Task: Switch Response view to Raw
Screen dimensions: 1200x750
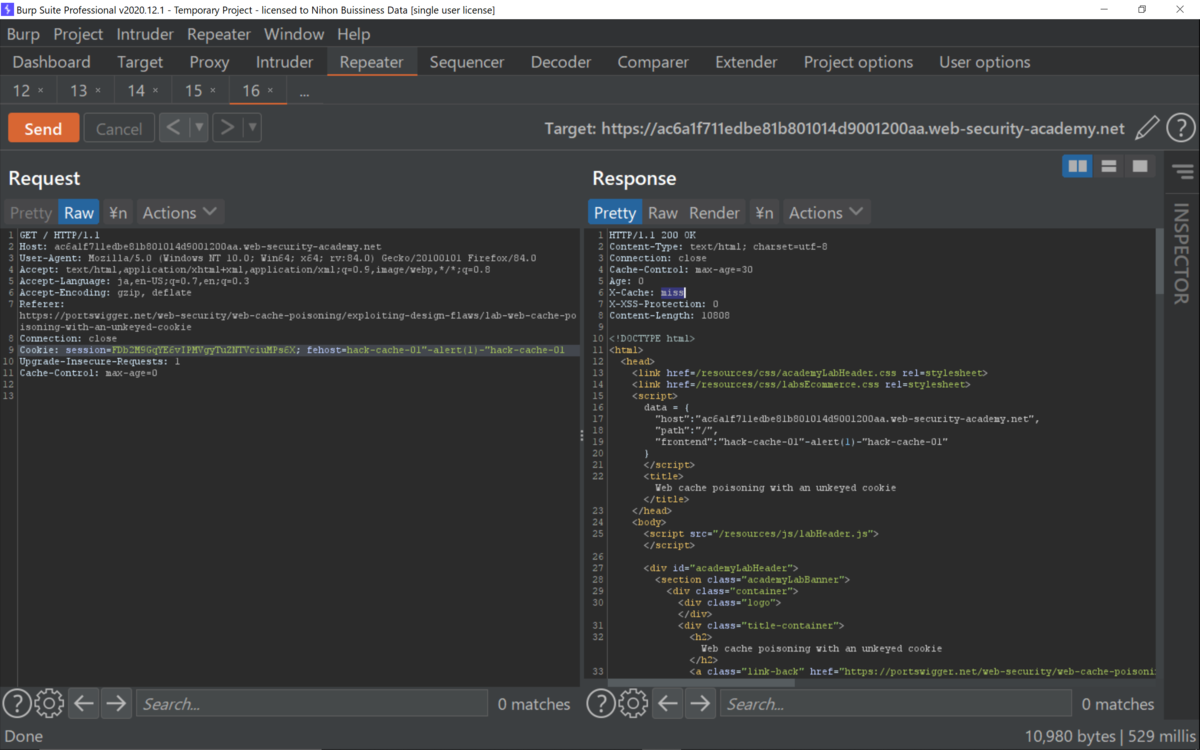Action: point(663,212)
